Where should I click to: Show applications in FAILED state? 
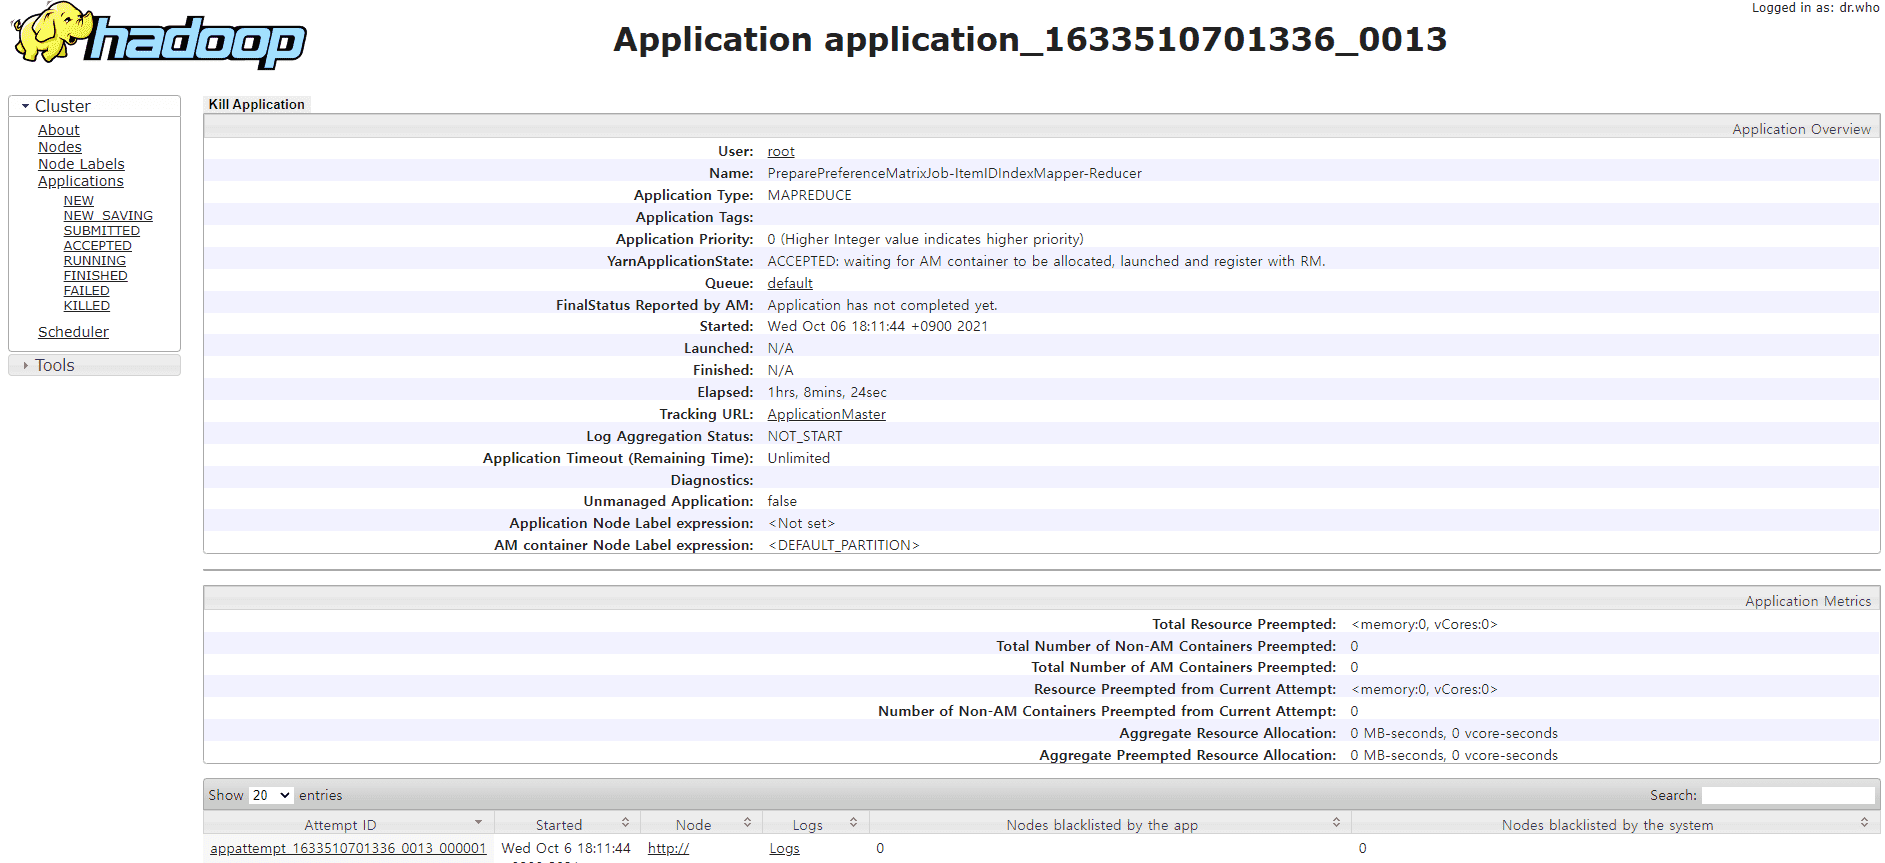pyautogui.click(x=87, y=291)
